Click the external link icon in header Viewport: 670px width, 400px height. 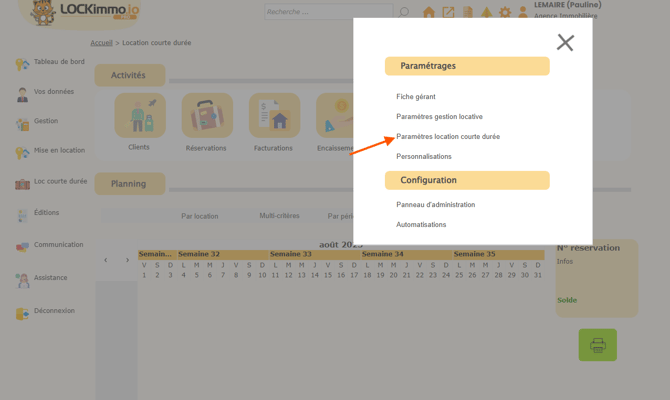point(448,12)
